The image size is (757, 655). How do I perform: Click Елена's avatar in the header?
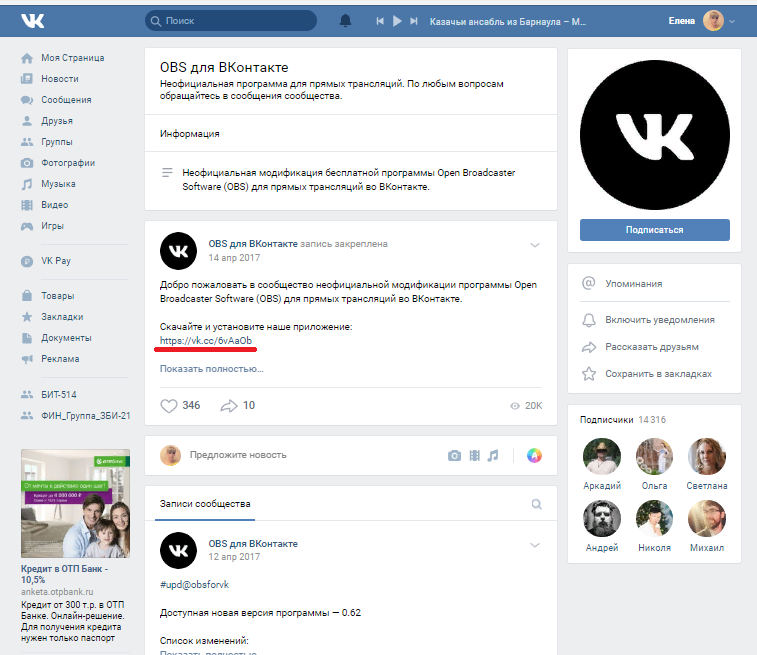tap(713, 21)
